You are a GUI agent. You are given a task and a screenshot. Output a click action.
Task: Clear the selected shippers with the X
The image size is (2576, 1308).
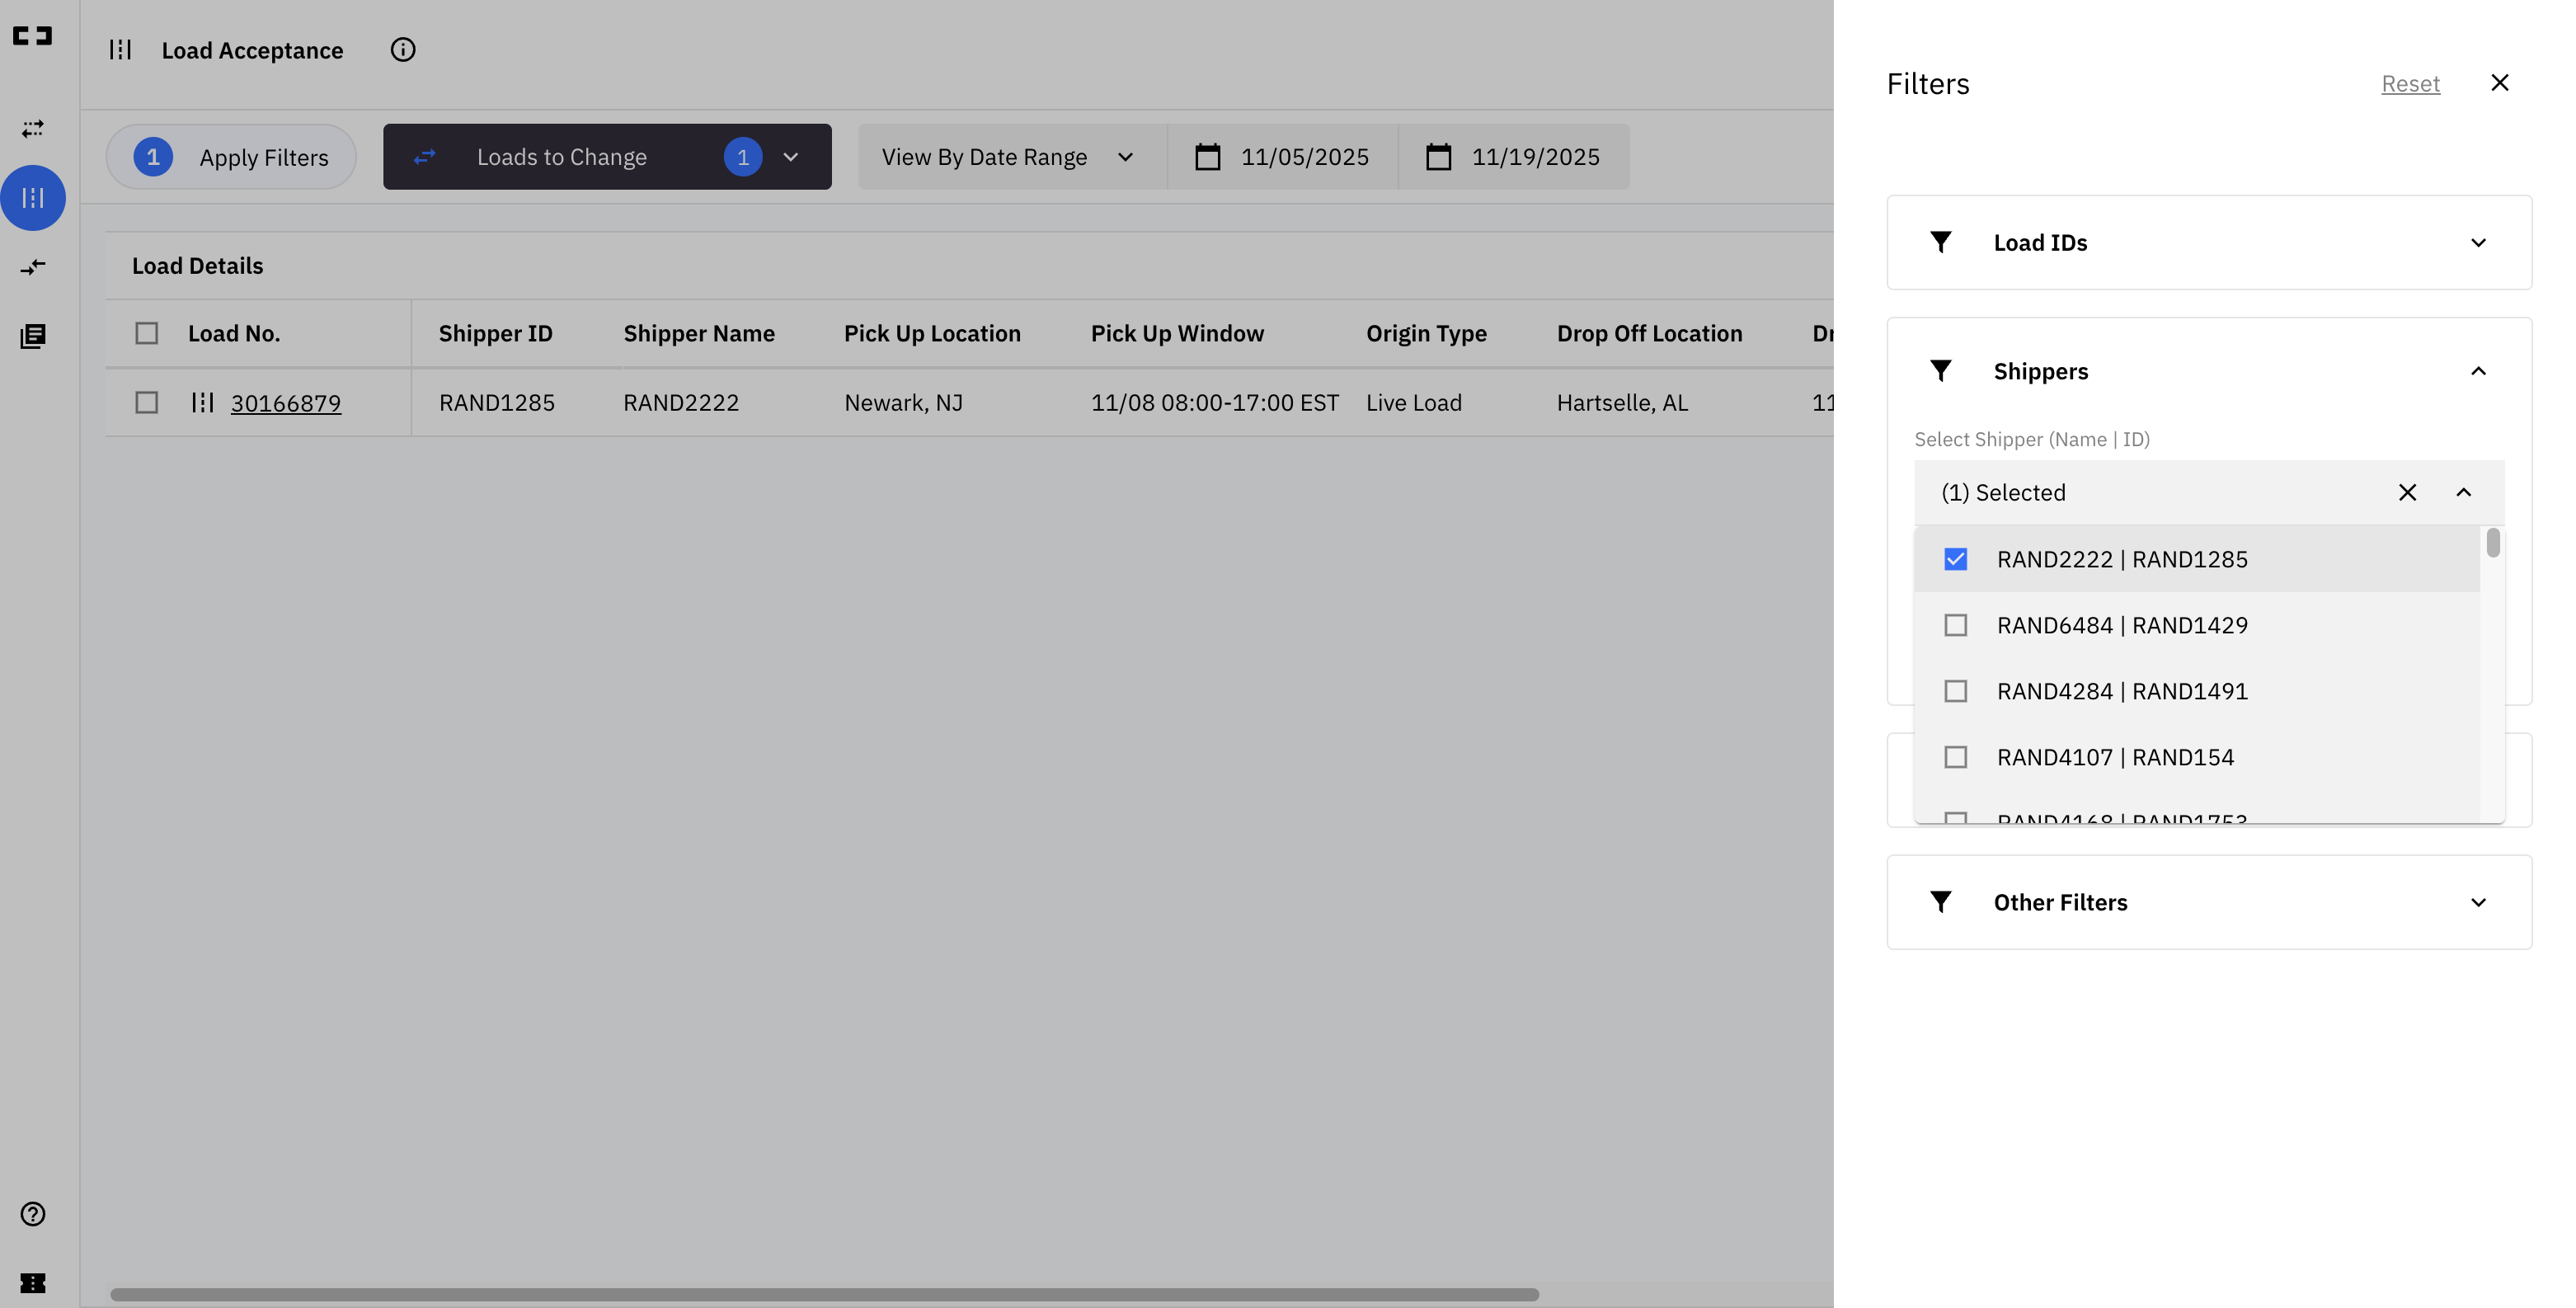[x=2407, y=493]
